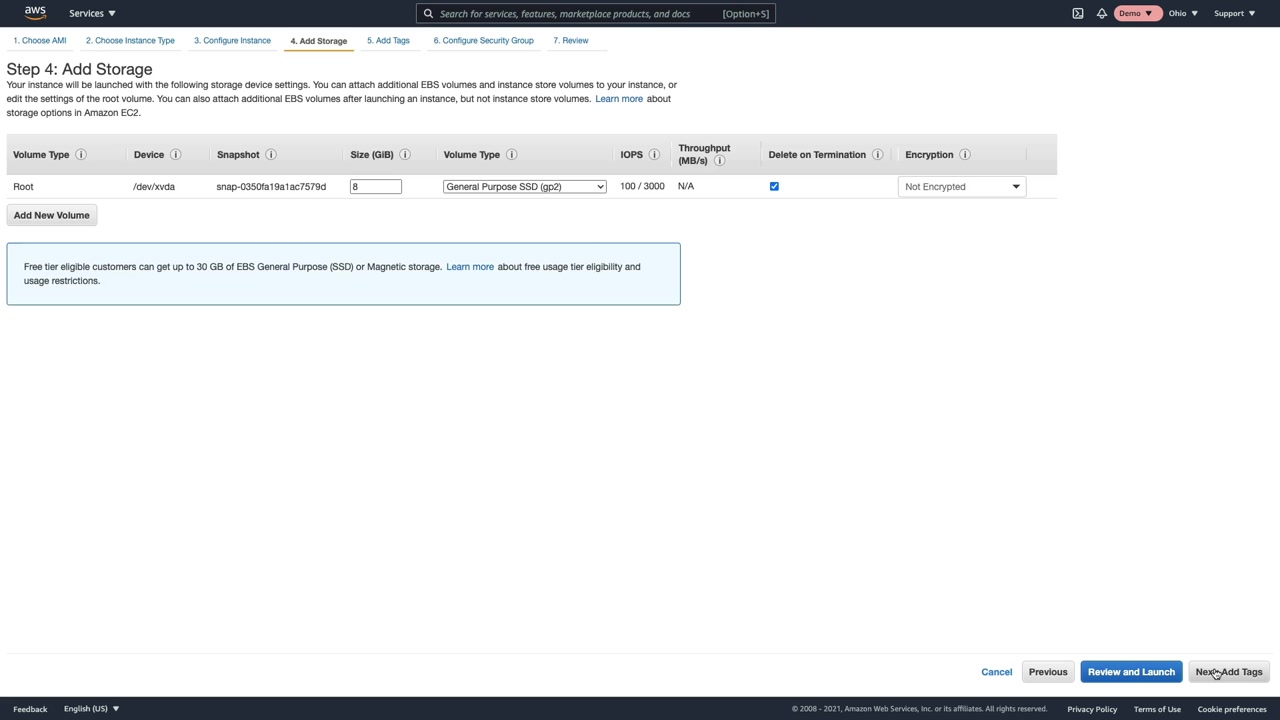Go to 2. Choose Instance Type step

(x=130, y=41)
